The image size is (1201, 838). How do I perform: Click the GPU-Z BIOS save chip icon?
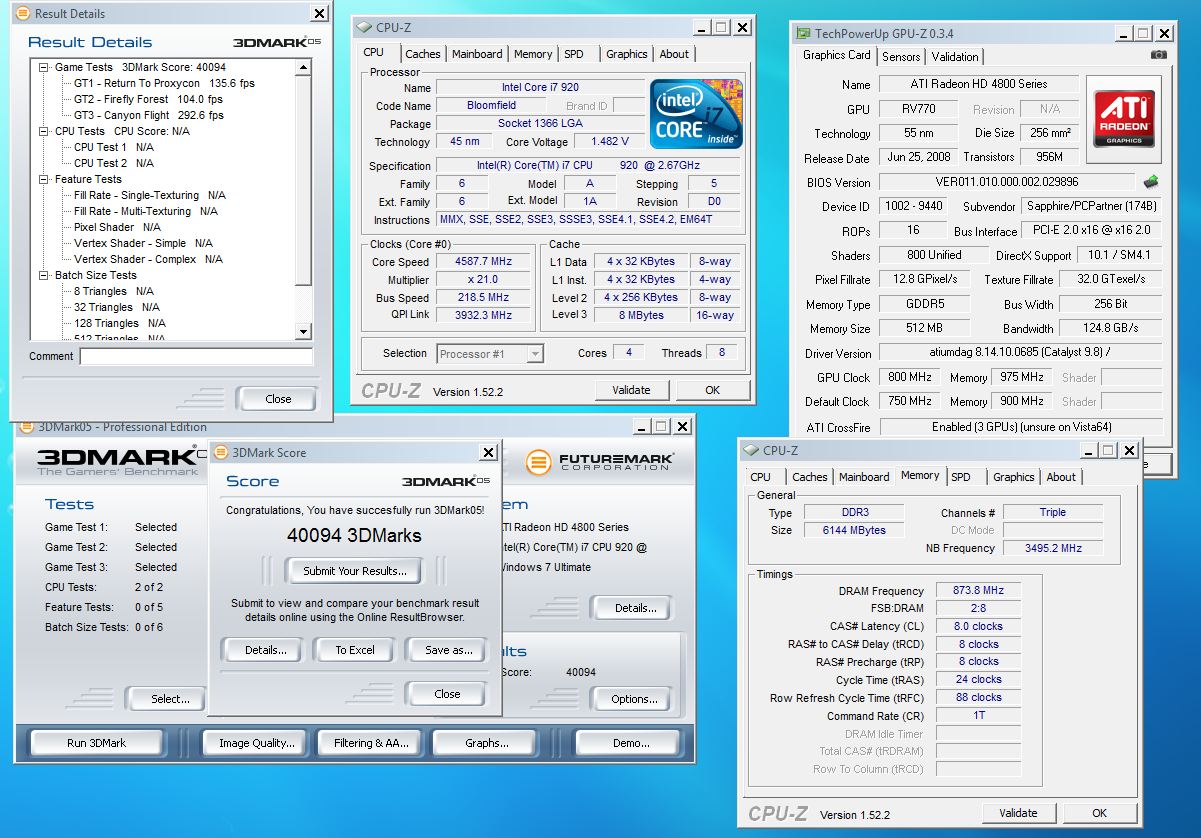[1151, 182]
